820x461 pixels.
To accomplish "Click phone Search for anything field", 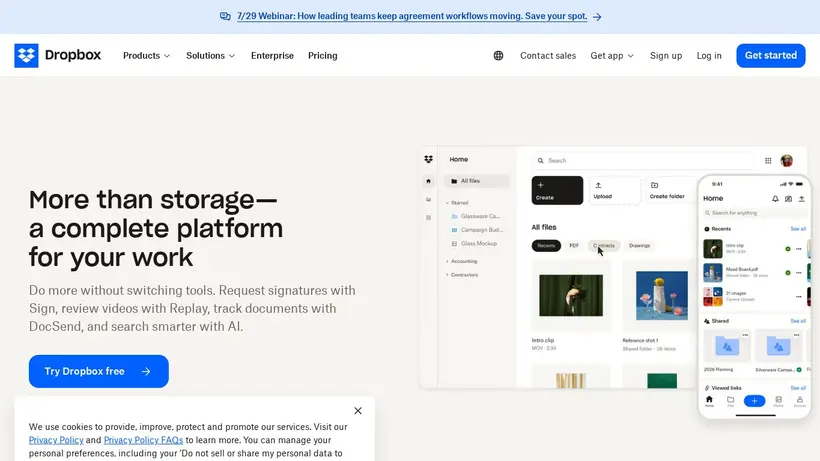I will (755, 213).
